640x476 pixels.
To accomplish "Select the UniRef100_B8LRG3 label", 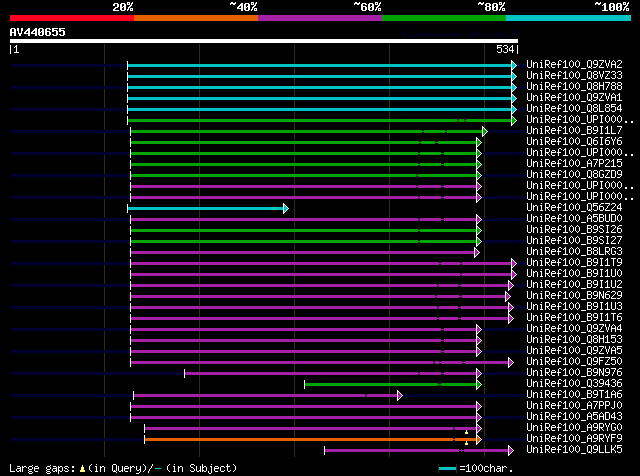I will 574,252.
